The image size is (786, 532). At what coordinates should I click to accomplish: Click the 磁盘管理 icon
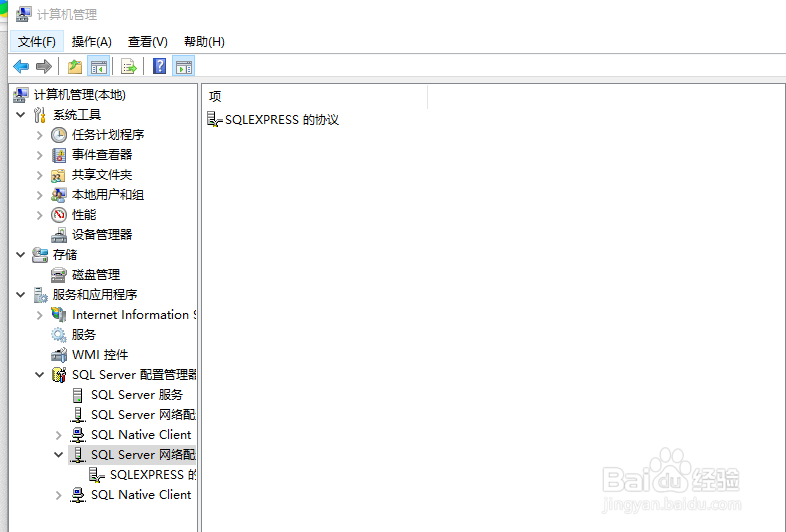tap(59, 275)
